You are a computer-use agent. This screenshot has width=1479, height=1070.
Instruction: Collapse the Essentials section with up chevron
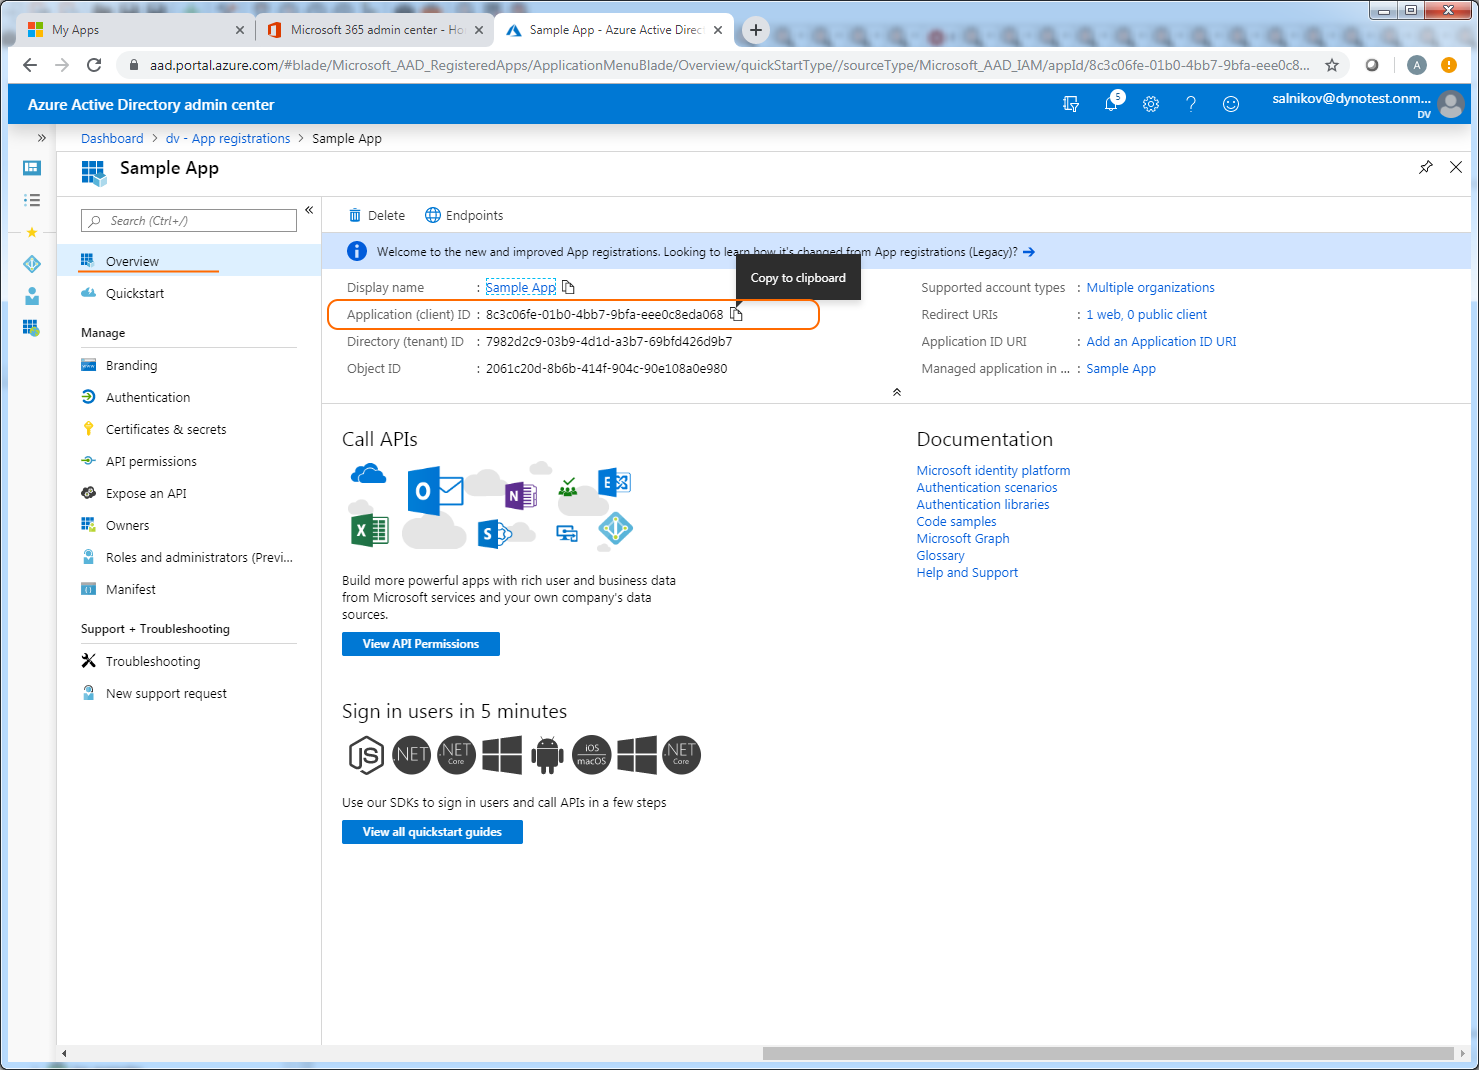897,392
